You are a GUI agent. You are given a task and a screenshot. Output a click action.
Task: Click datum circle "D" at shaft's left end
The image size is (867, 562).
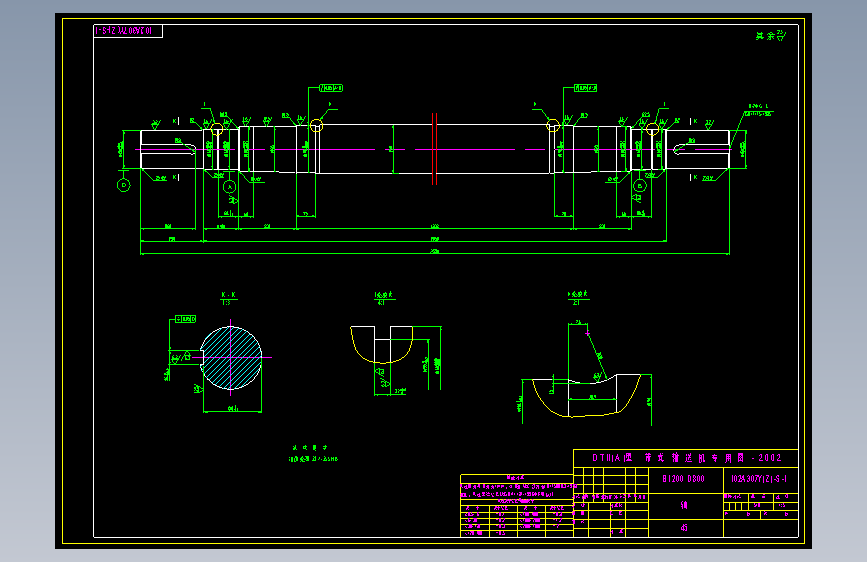point(124,185)
